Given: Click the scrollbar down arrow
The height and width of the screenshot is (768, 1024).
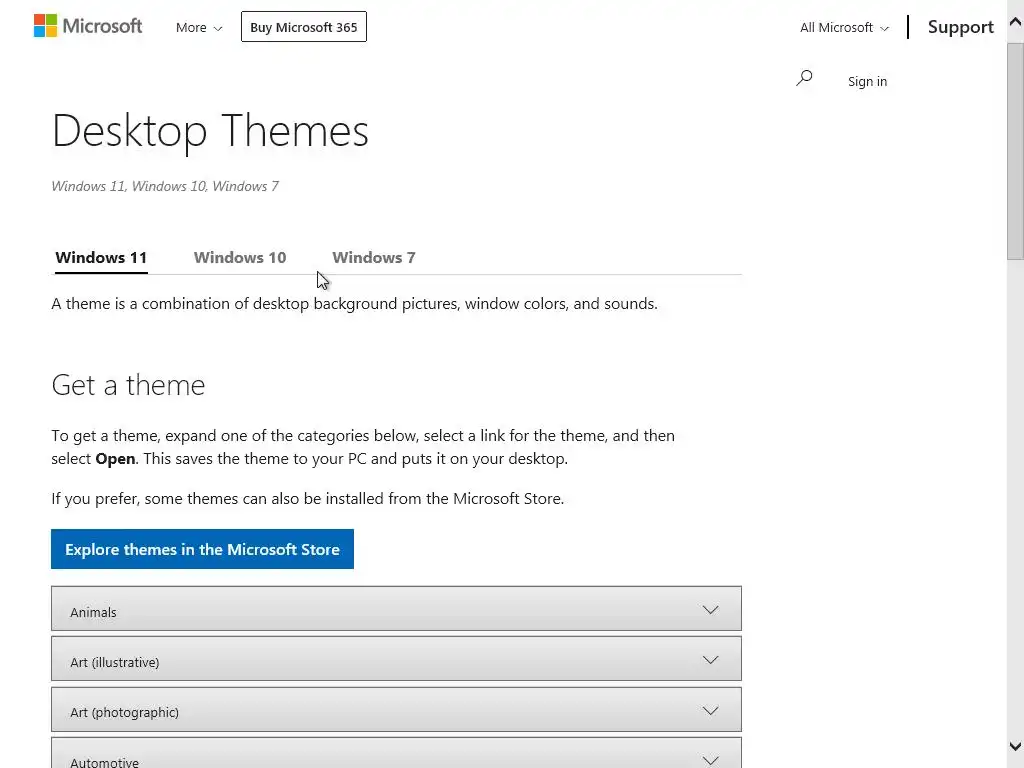Looking at the screenshot, I should 1015,746.
